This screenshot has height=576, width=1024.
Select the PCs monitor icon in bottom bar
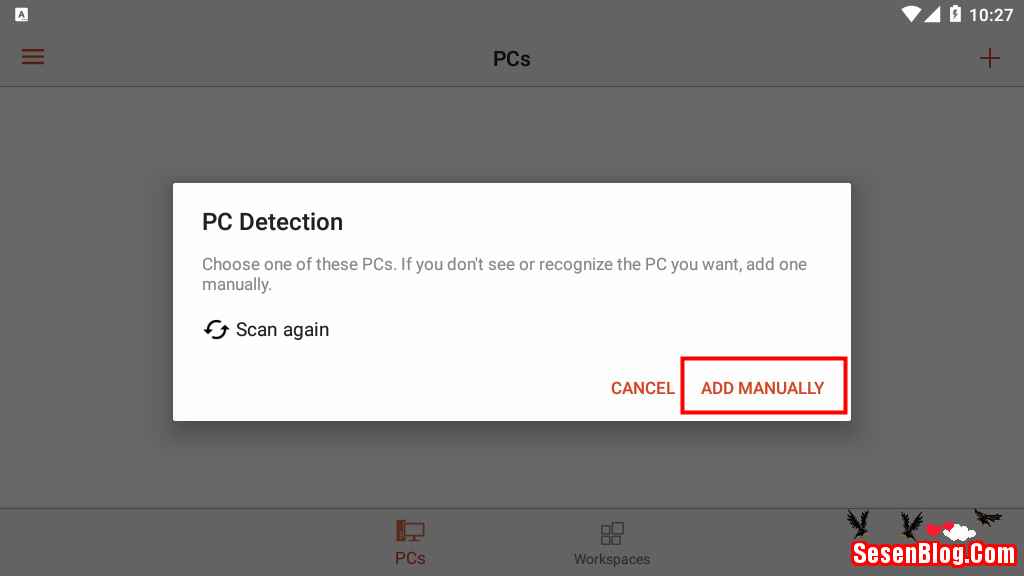[x=410, y=532]
